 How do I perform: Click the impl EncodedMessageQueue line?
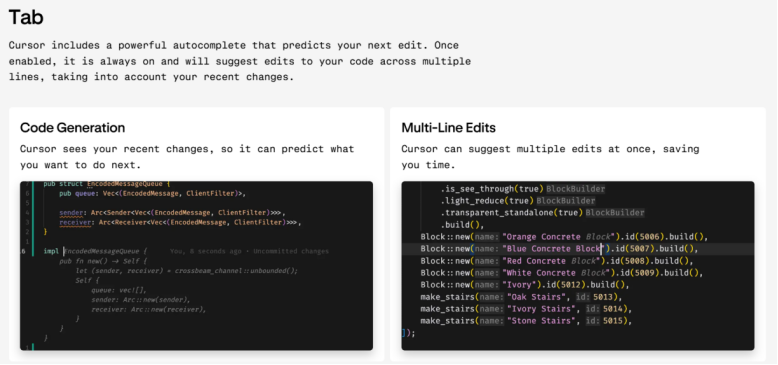click(95, 251)
